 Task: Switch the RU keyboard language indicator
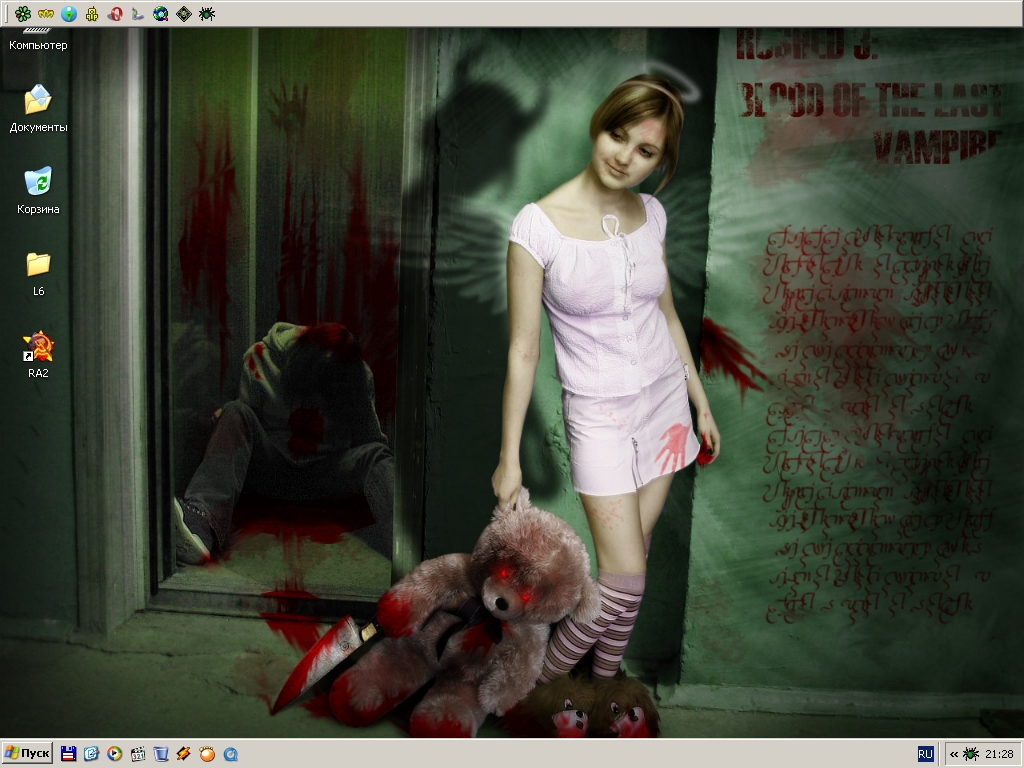pyautogui.click(x=925, y=754)
